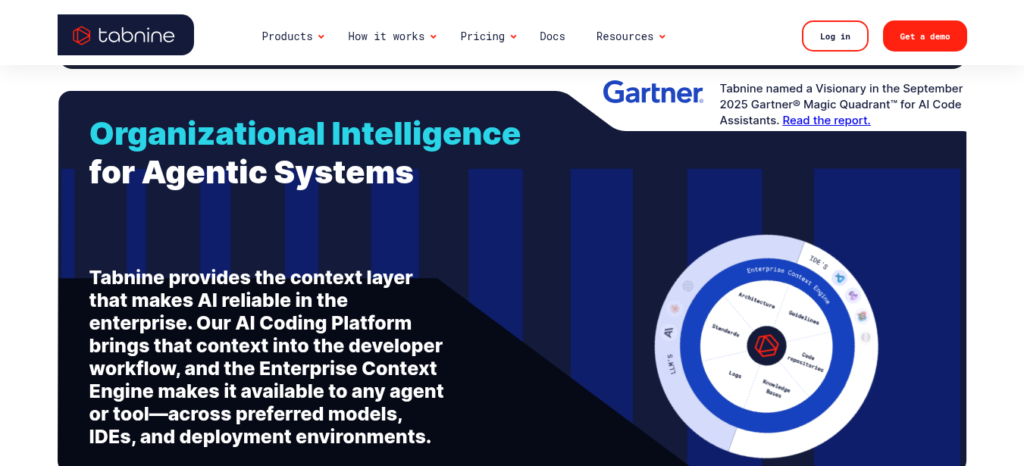Click the Organizational Intelligence heading
This screenshot has width=1024, height=466.
pyautogui.click(x=305, y=134)
